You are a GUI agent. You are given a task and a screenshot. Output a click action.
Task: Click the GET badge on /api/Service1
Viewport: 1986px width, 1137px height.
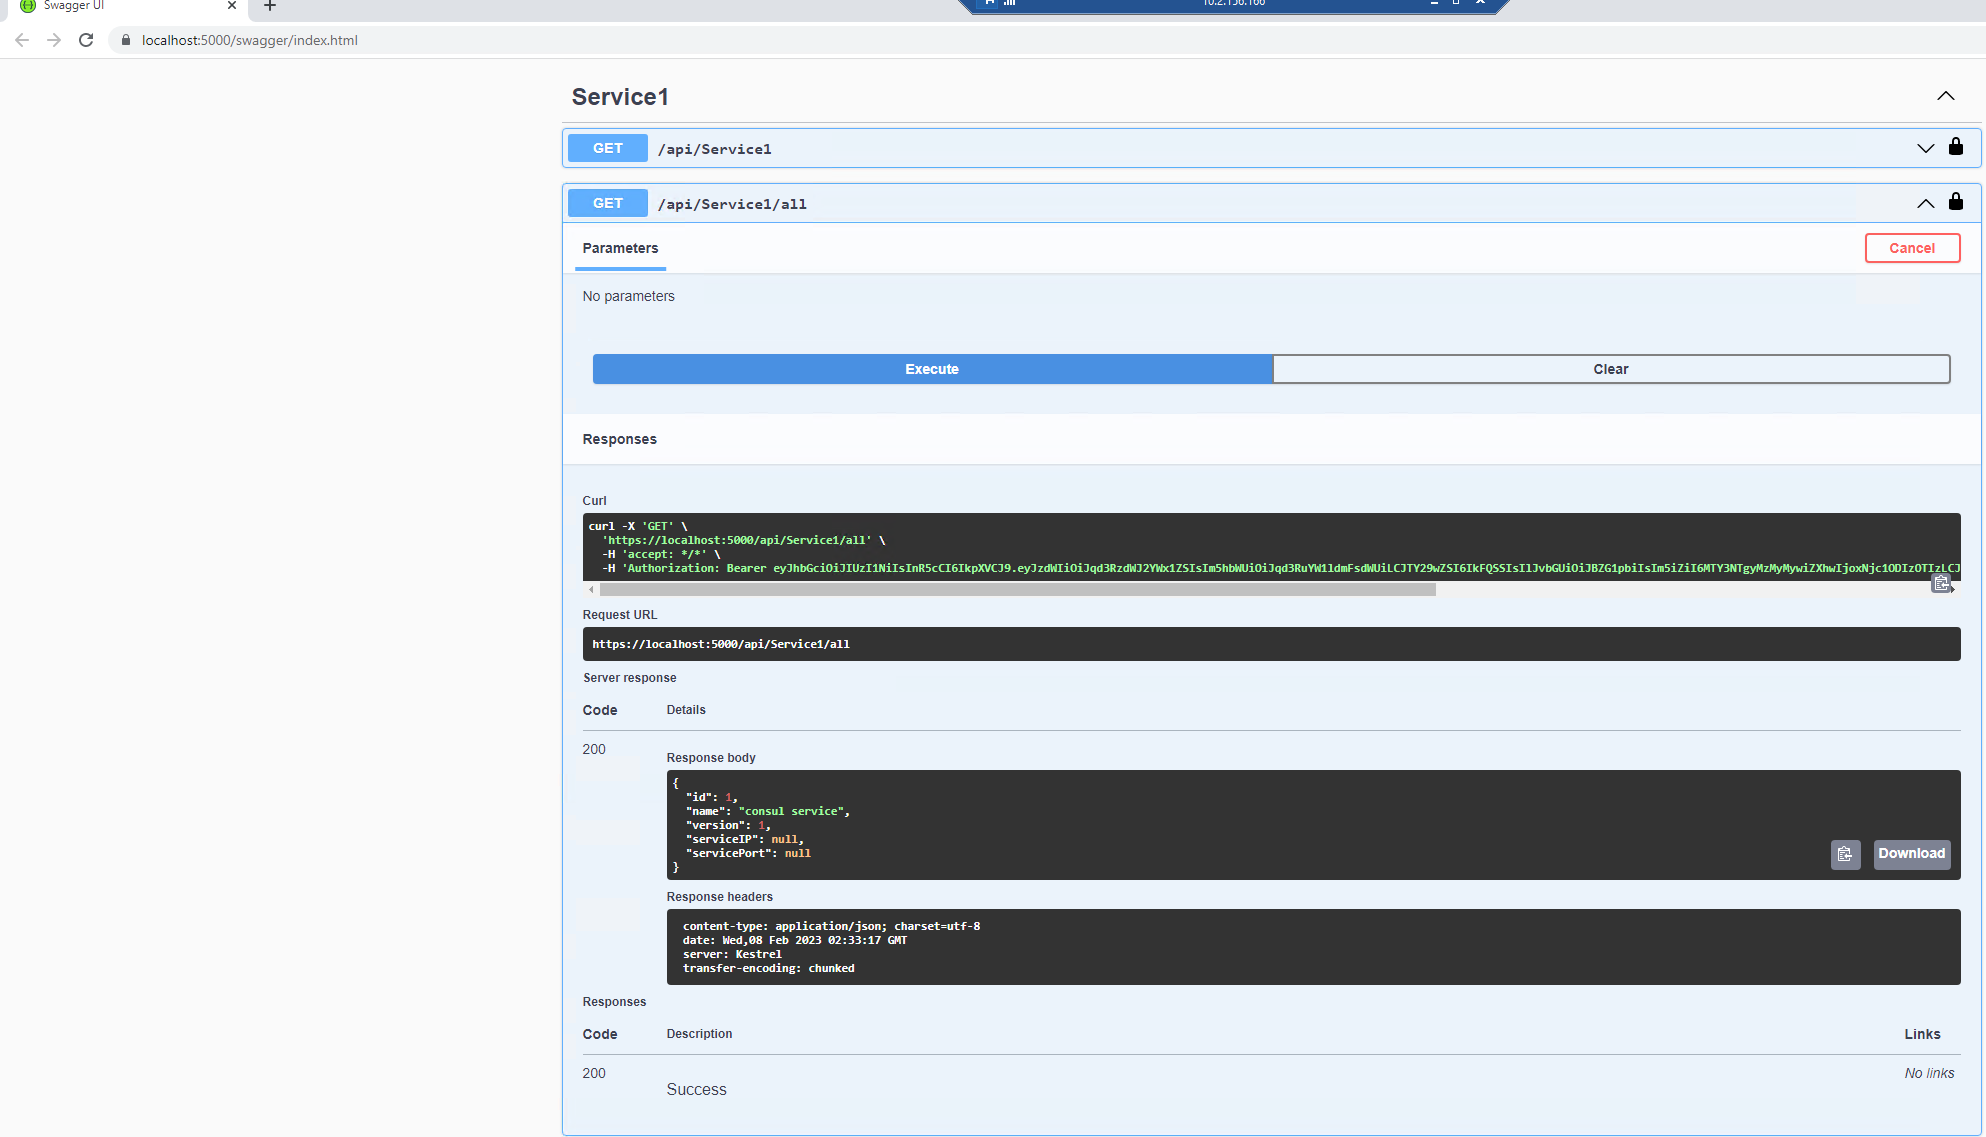click(608, 148)
